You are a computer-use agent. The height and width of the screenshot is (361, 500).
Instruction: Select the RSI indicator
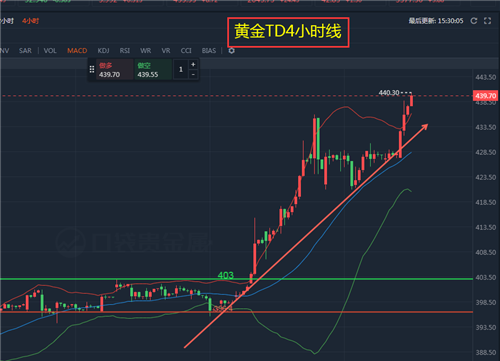click(125, 51)
